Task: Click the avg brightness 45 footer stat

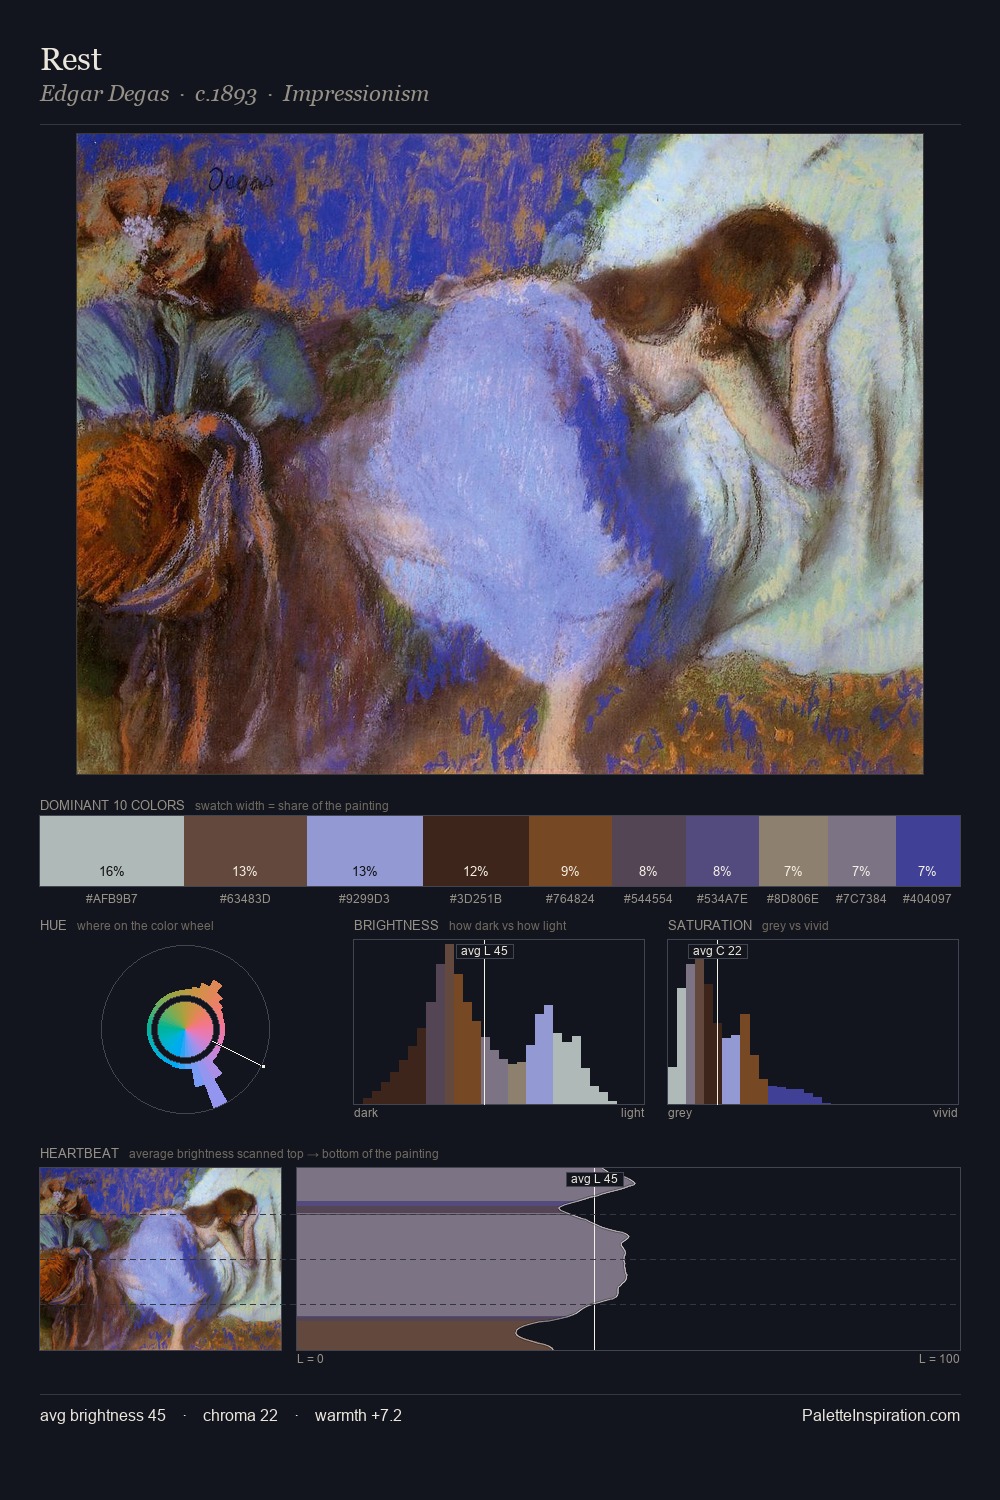Action: tap(103, 1415)
